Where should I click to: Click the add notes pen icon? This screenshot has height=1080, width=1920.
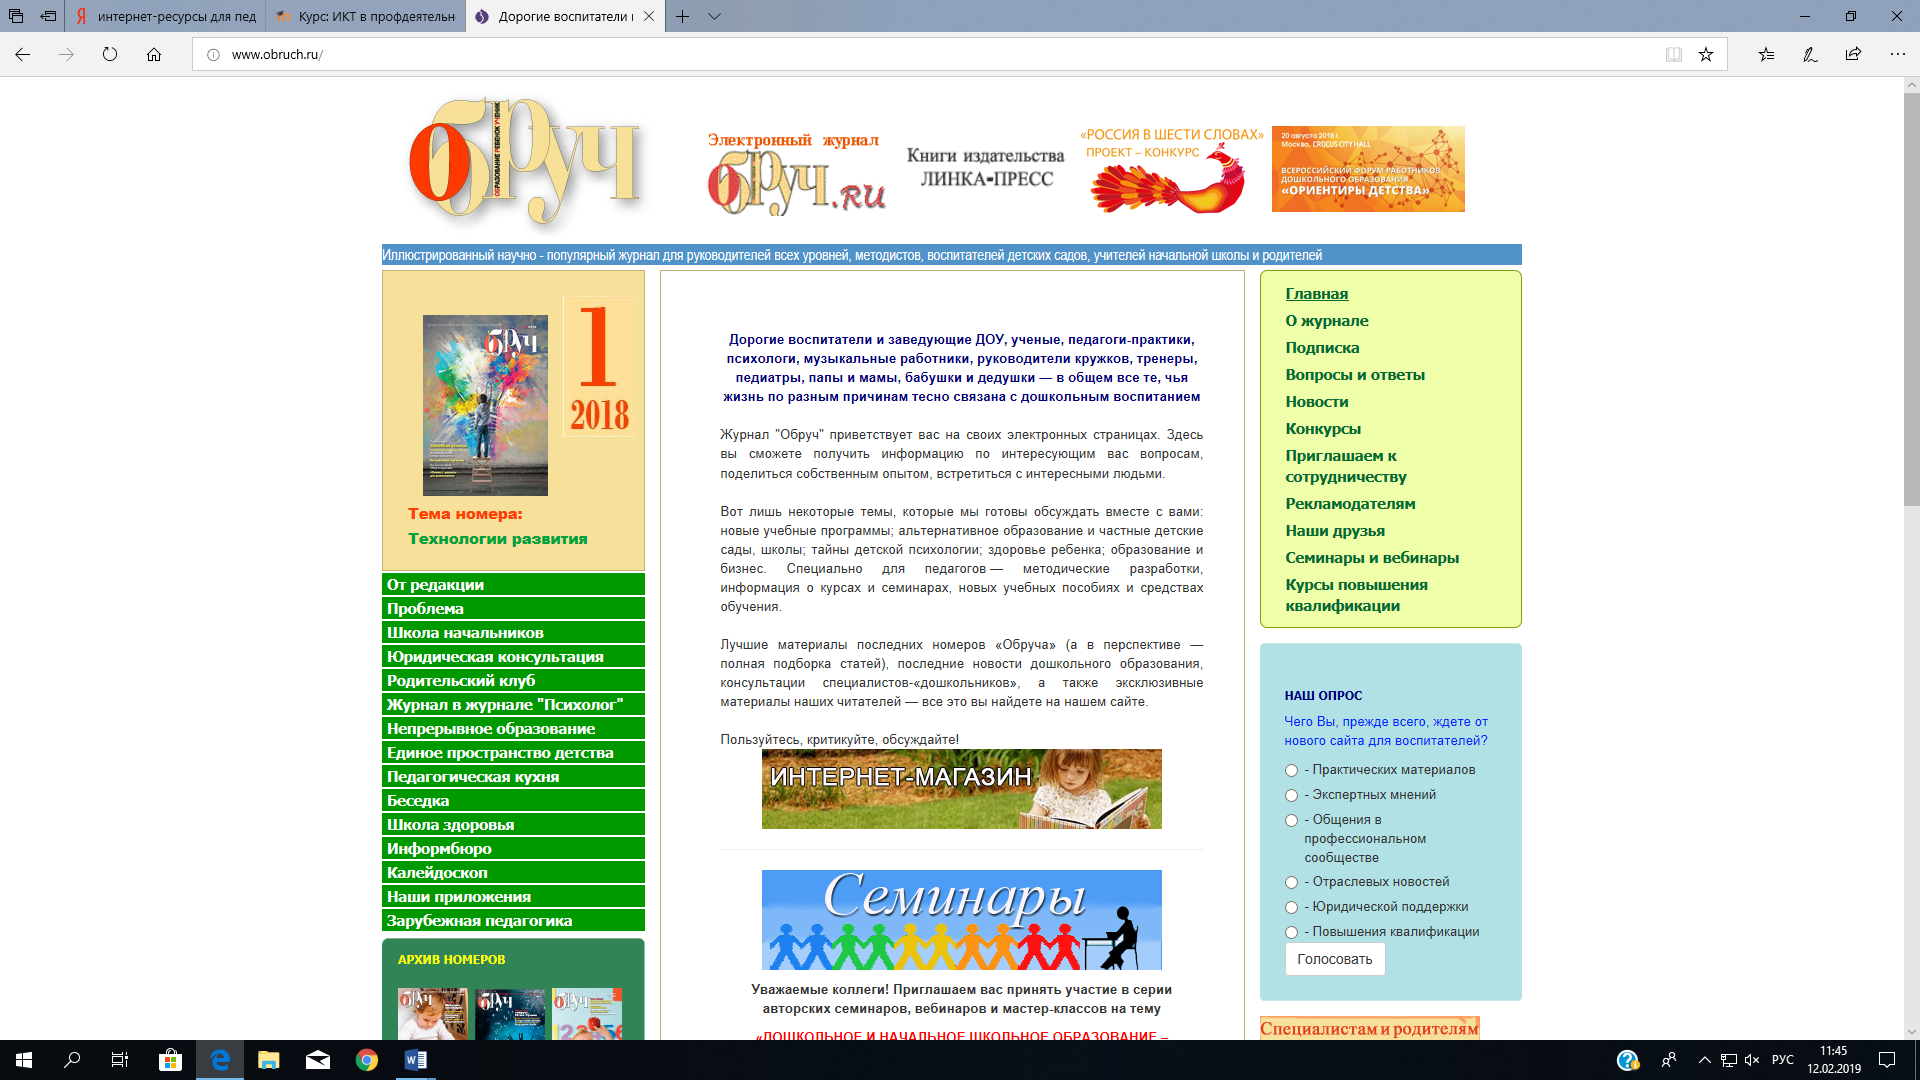(x=1810, y=54)
